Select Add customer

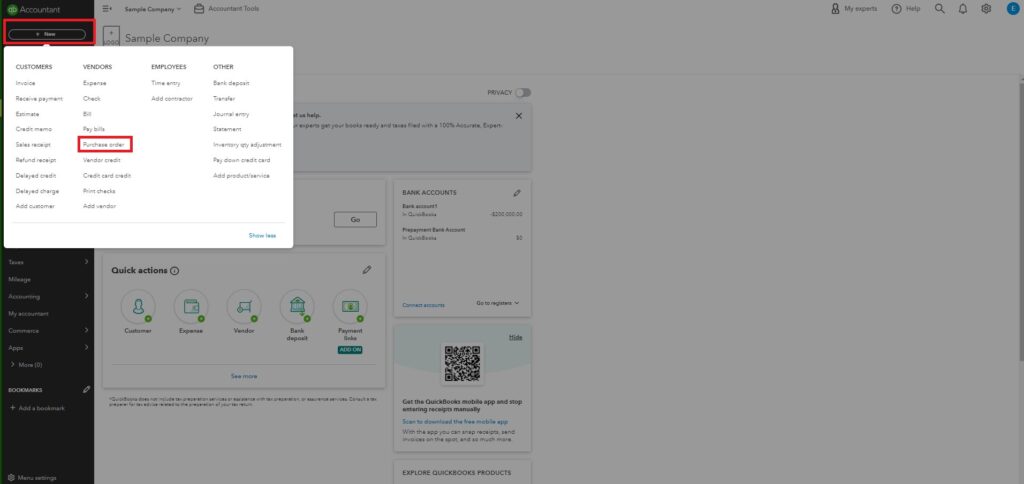pos(35,206)
